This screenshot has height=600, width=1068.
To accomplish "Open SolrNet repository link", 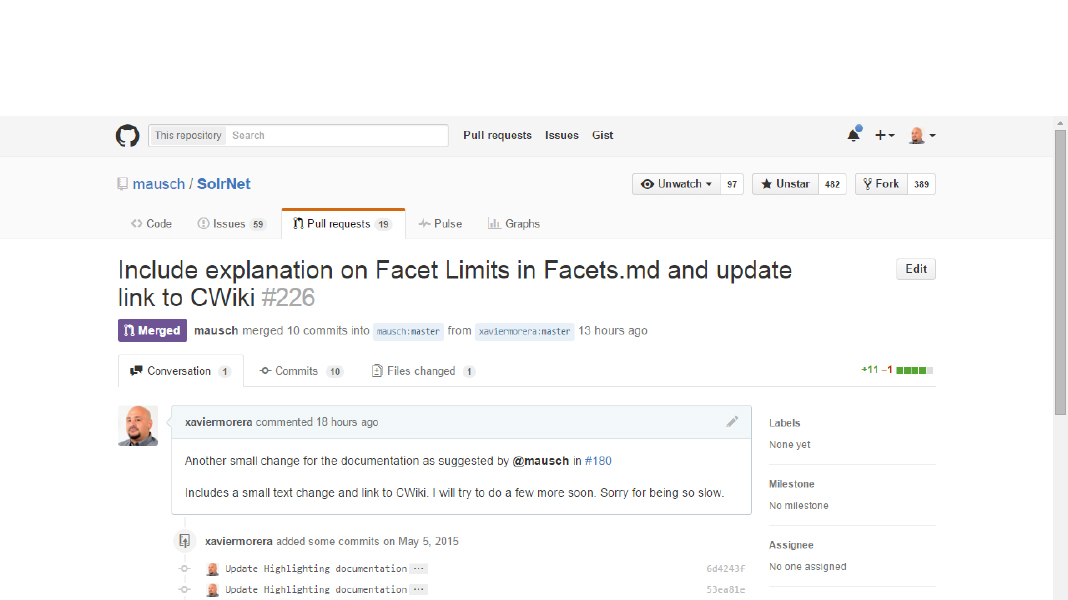I will pyautogui.click(x=223, y=184).
